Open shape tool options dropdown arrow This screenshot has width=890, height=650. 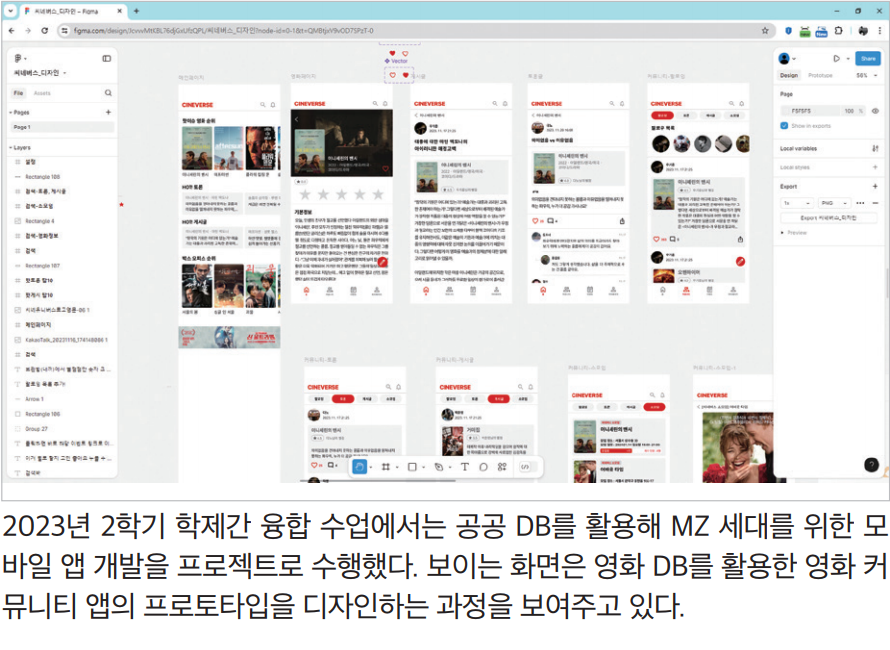[423, 467]
